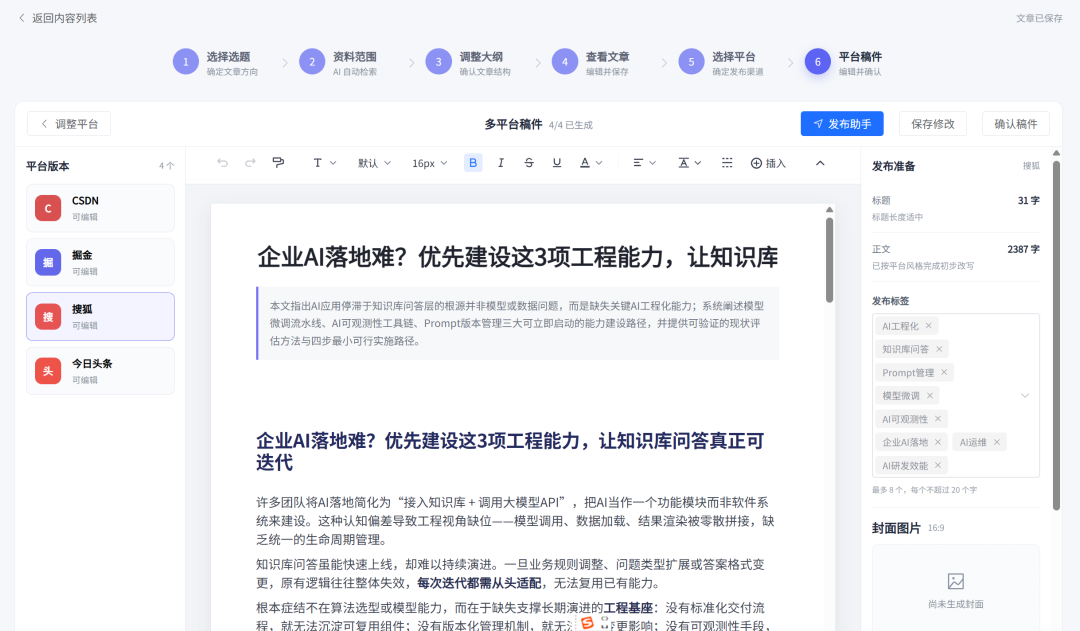
Task: Go to step 1 选择选题
Action: (216, 62)
